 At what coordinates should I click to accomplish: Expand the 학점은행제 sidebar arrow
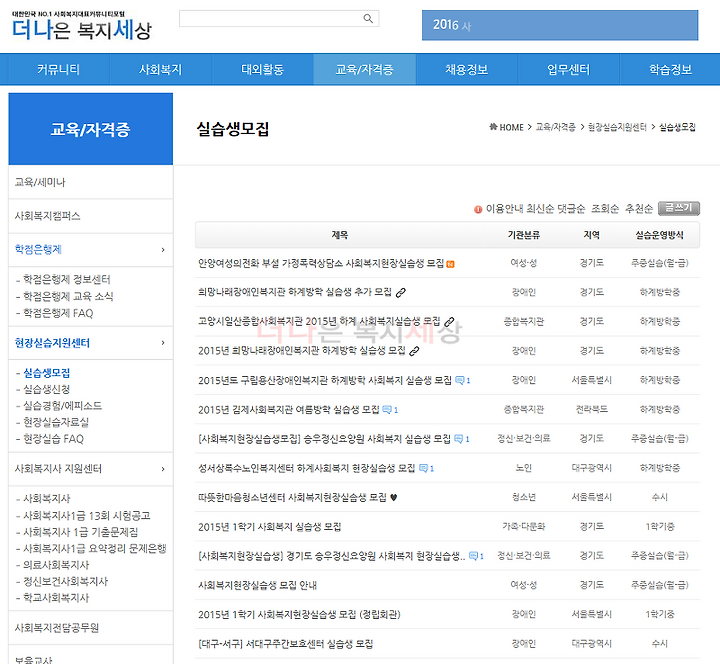point(163,250)
